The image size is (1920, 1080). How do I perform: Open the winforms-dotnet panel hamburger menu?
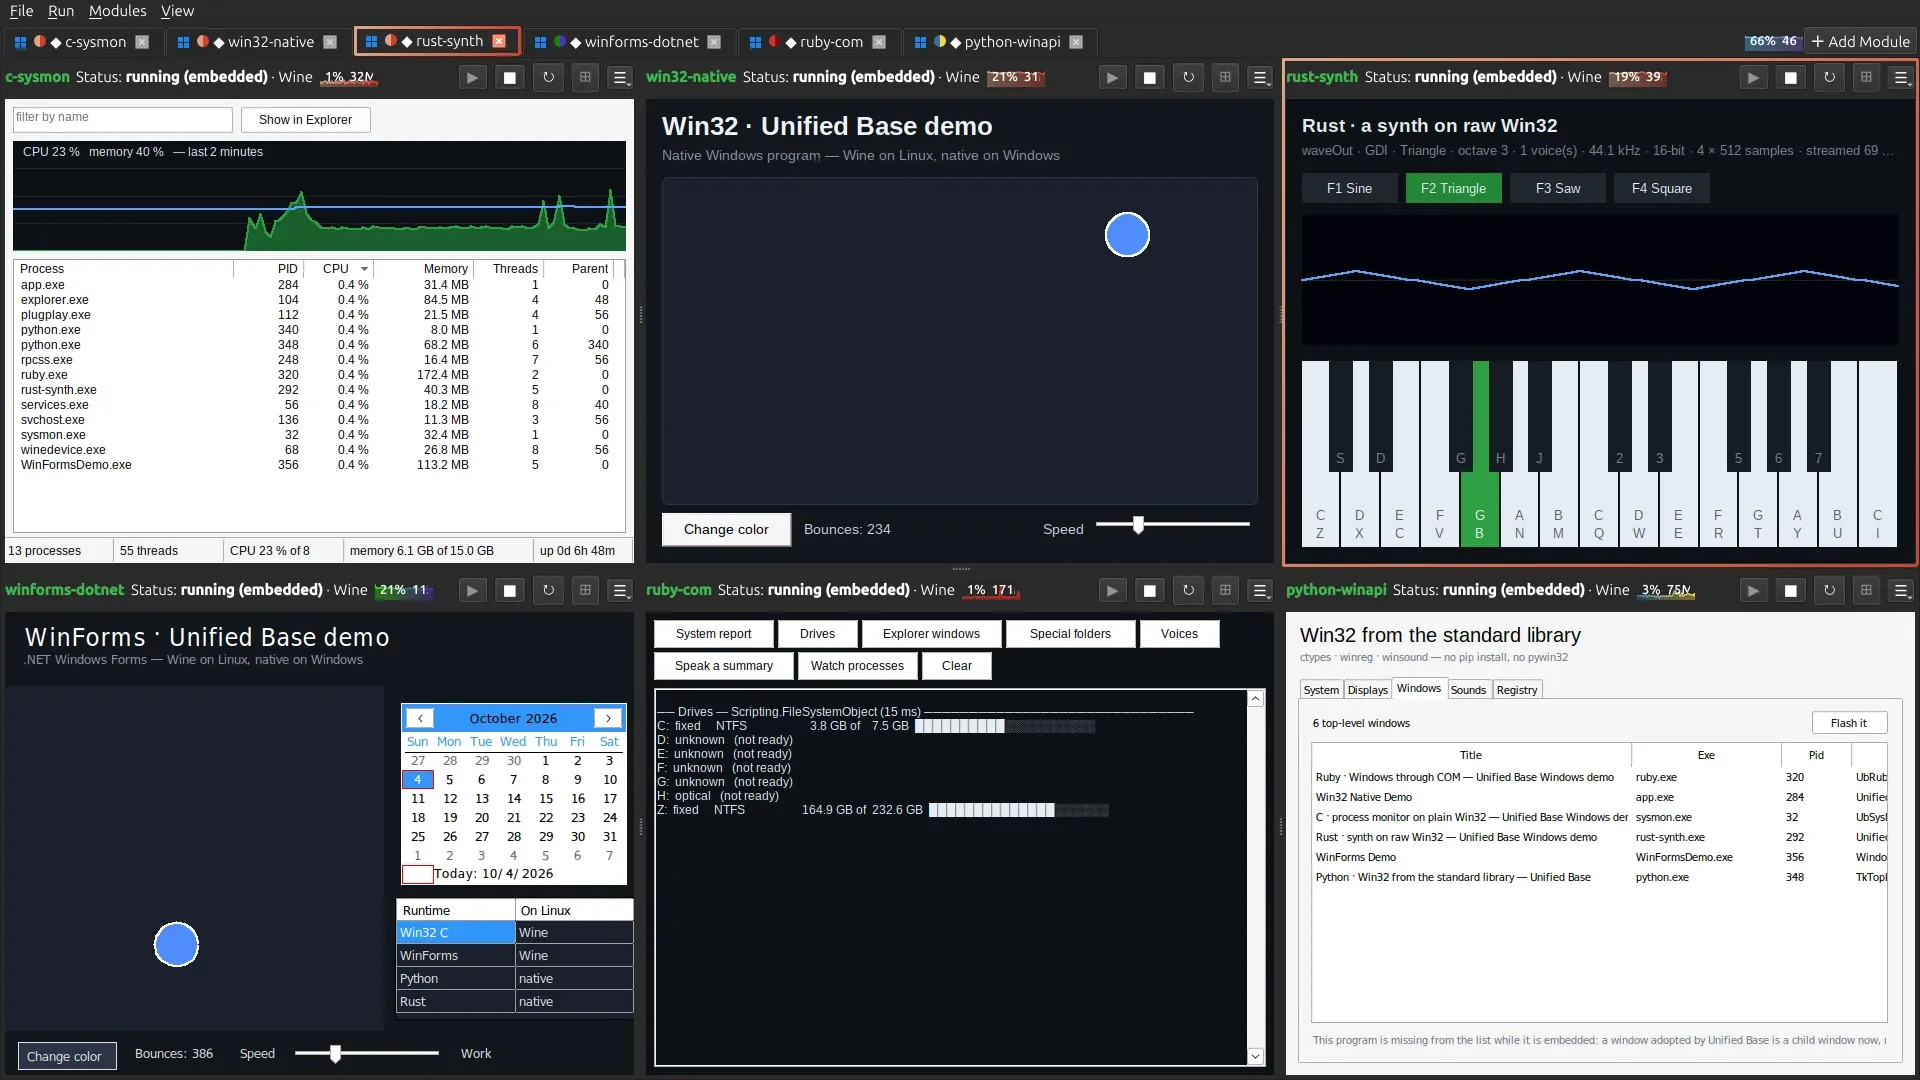620,590
